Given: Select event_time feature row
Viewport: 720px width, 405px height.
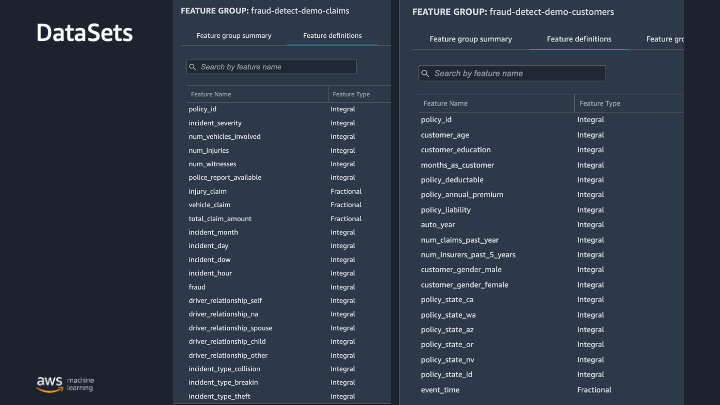Looking at the screenshot, I should click(551, 390).
